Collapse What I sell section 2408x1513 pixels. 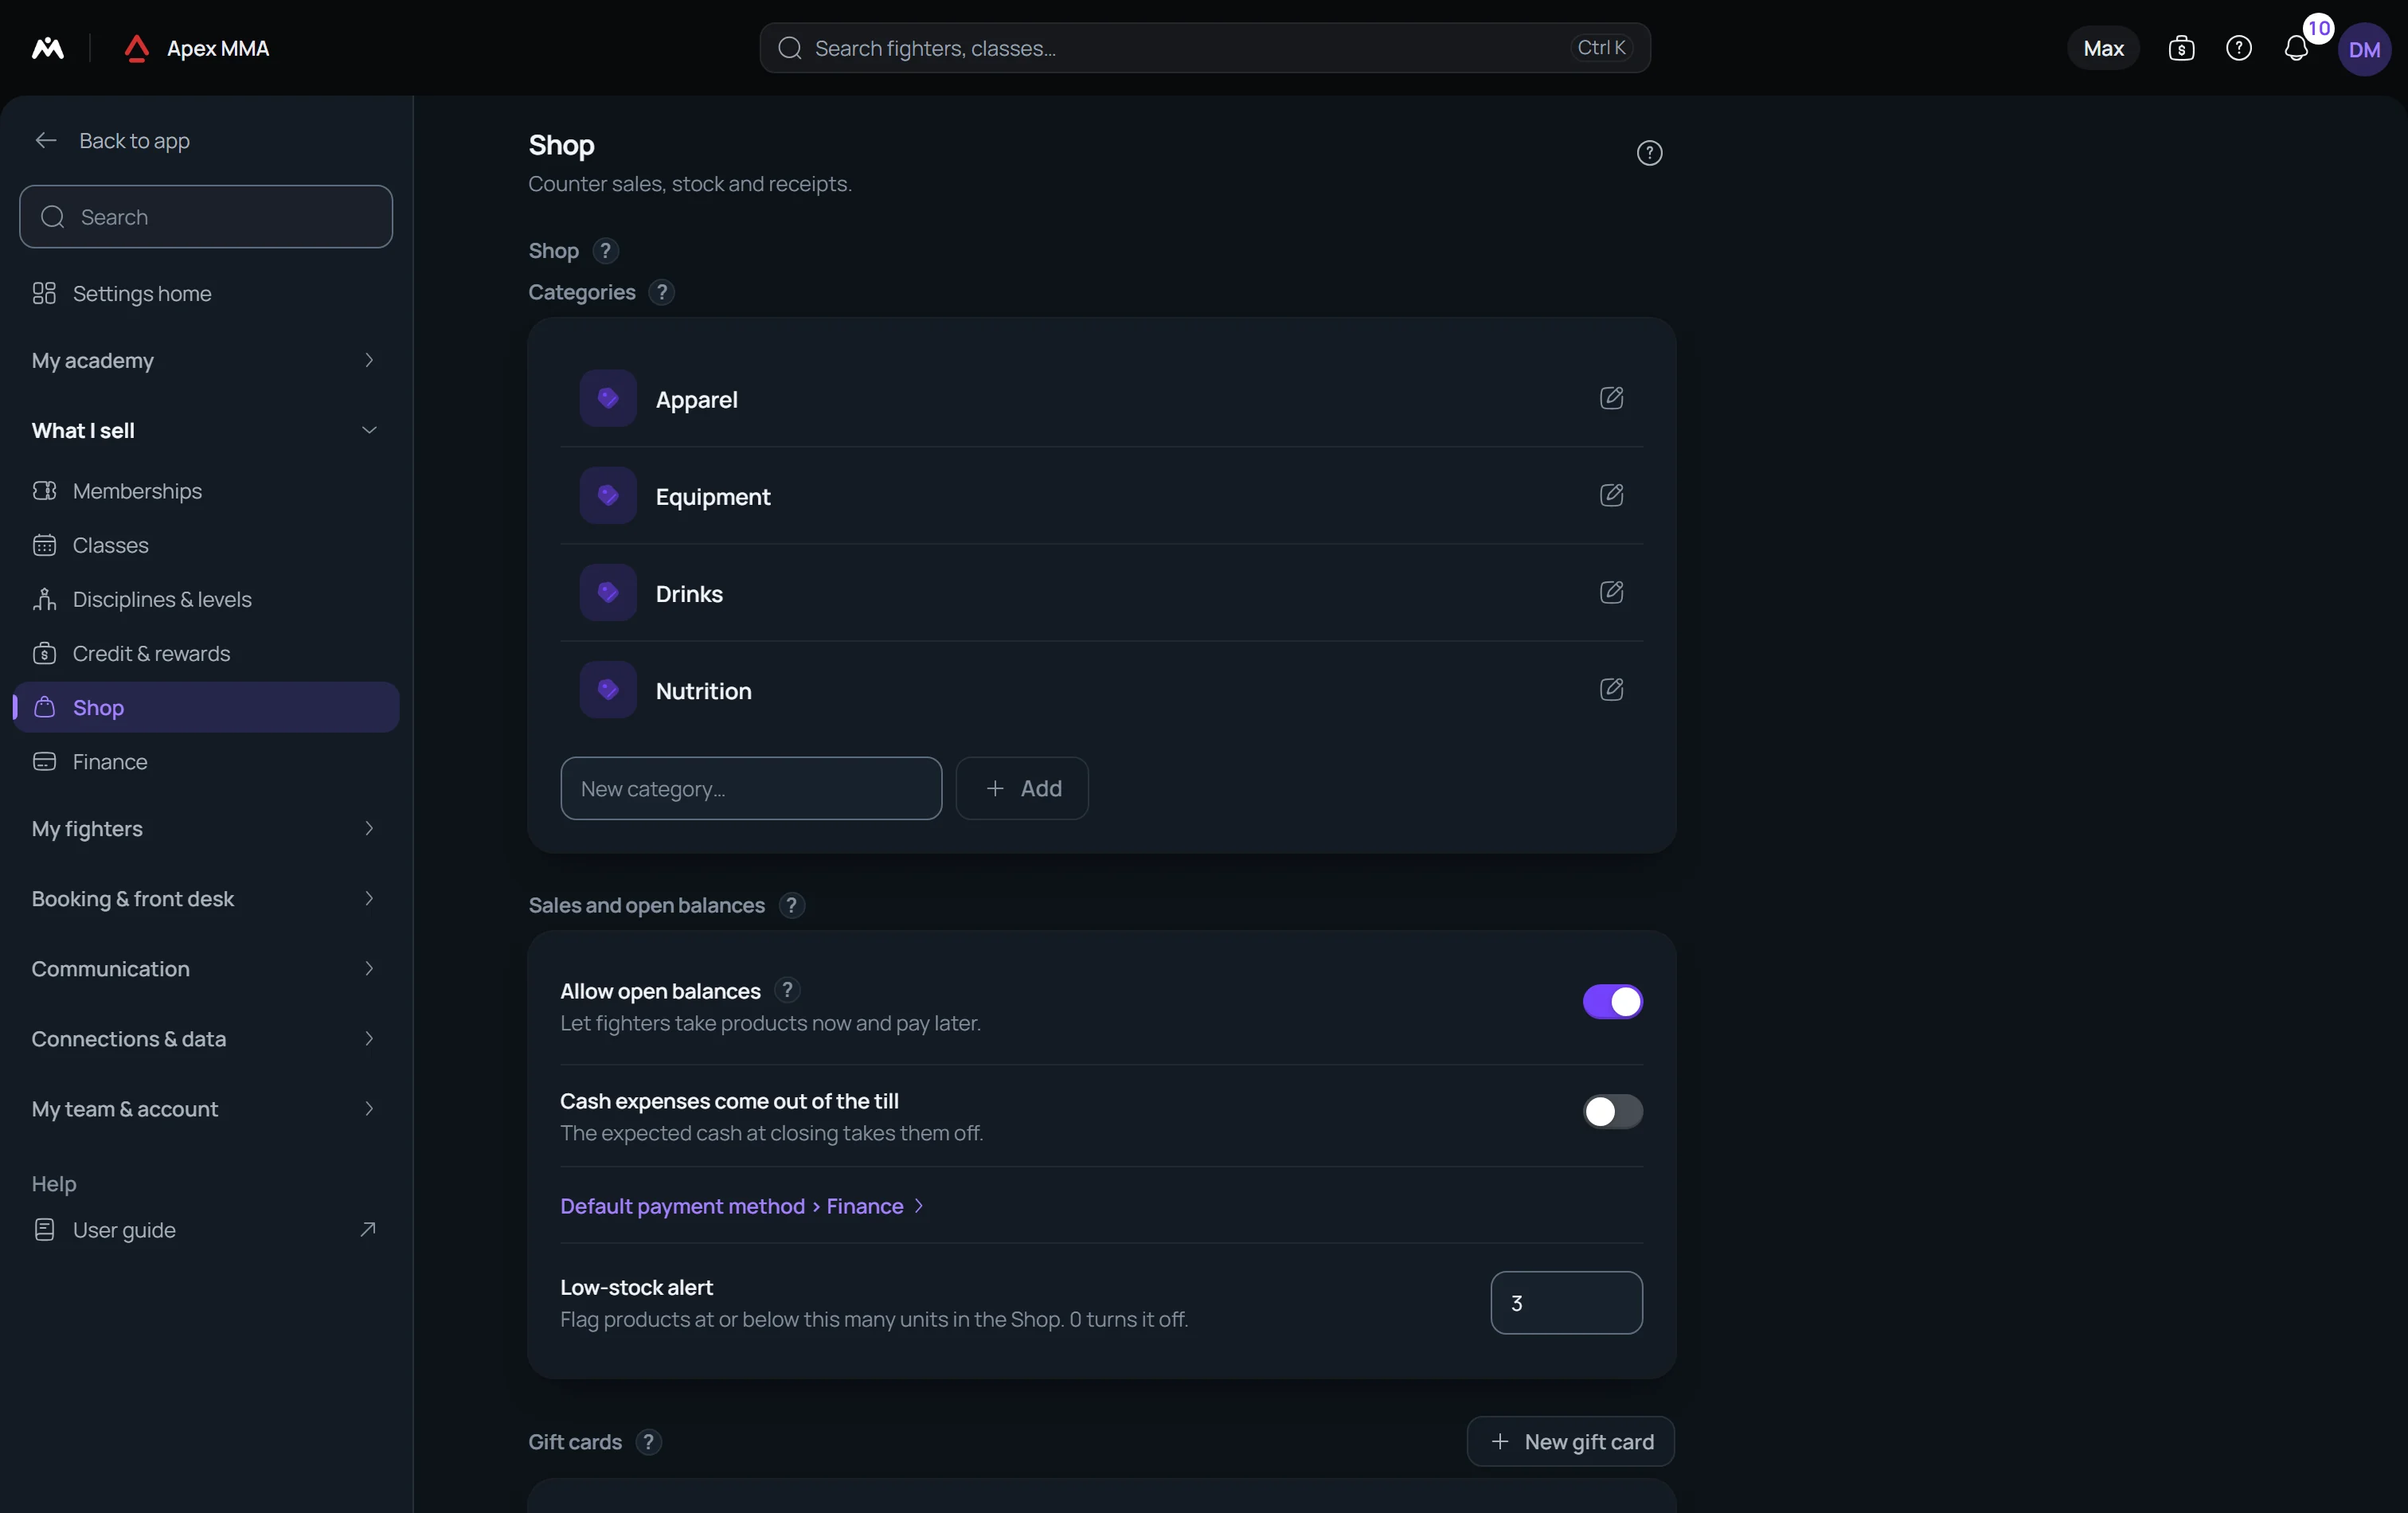206,430
